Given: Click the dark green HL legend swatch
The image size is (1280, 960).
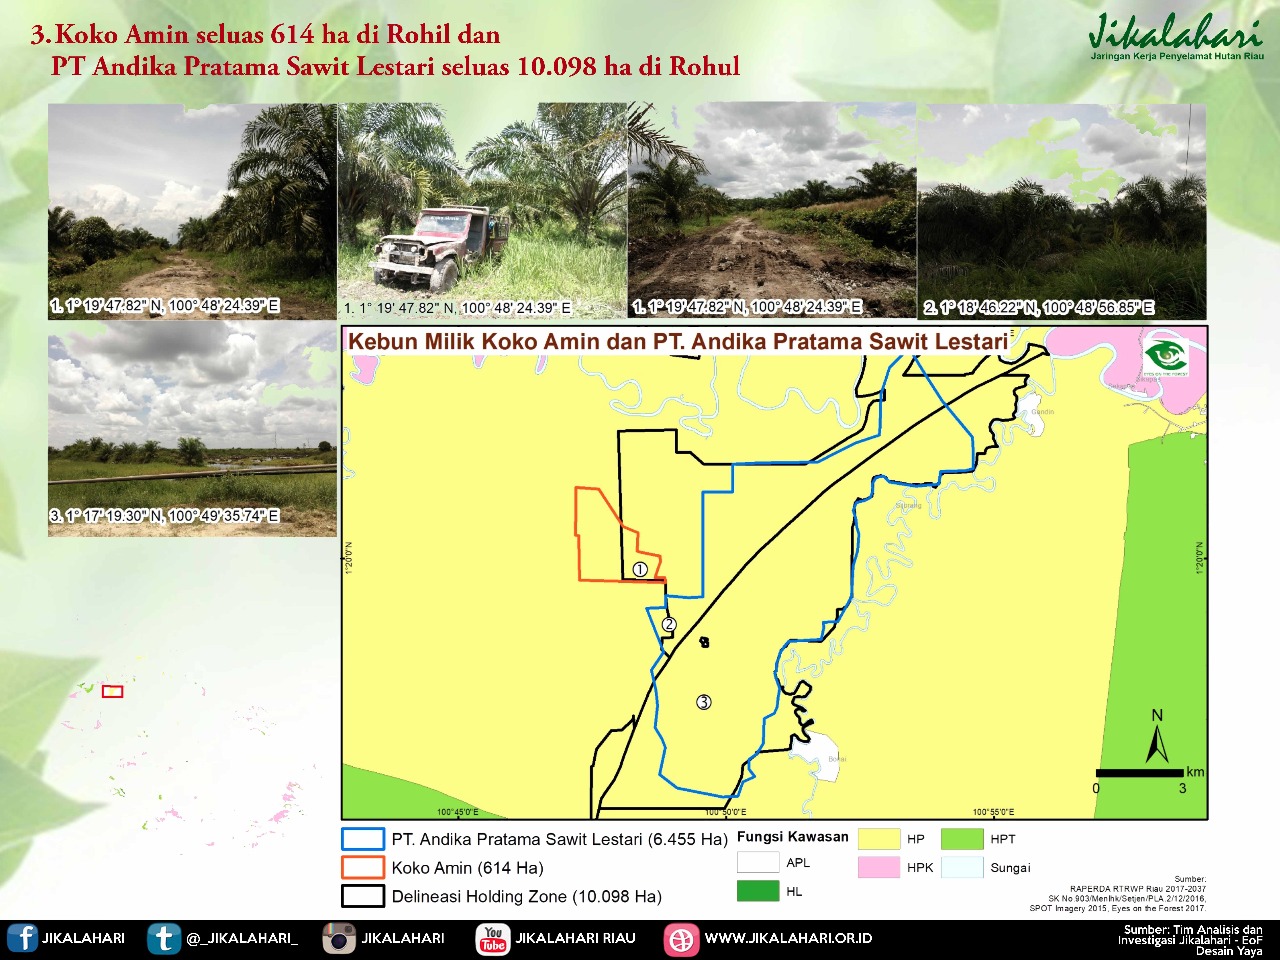Looking at the screenshot, I should click(758, 891).
